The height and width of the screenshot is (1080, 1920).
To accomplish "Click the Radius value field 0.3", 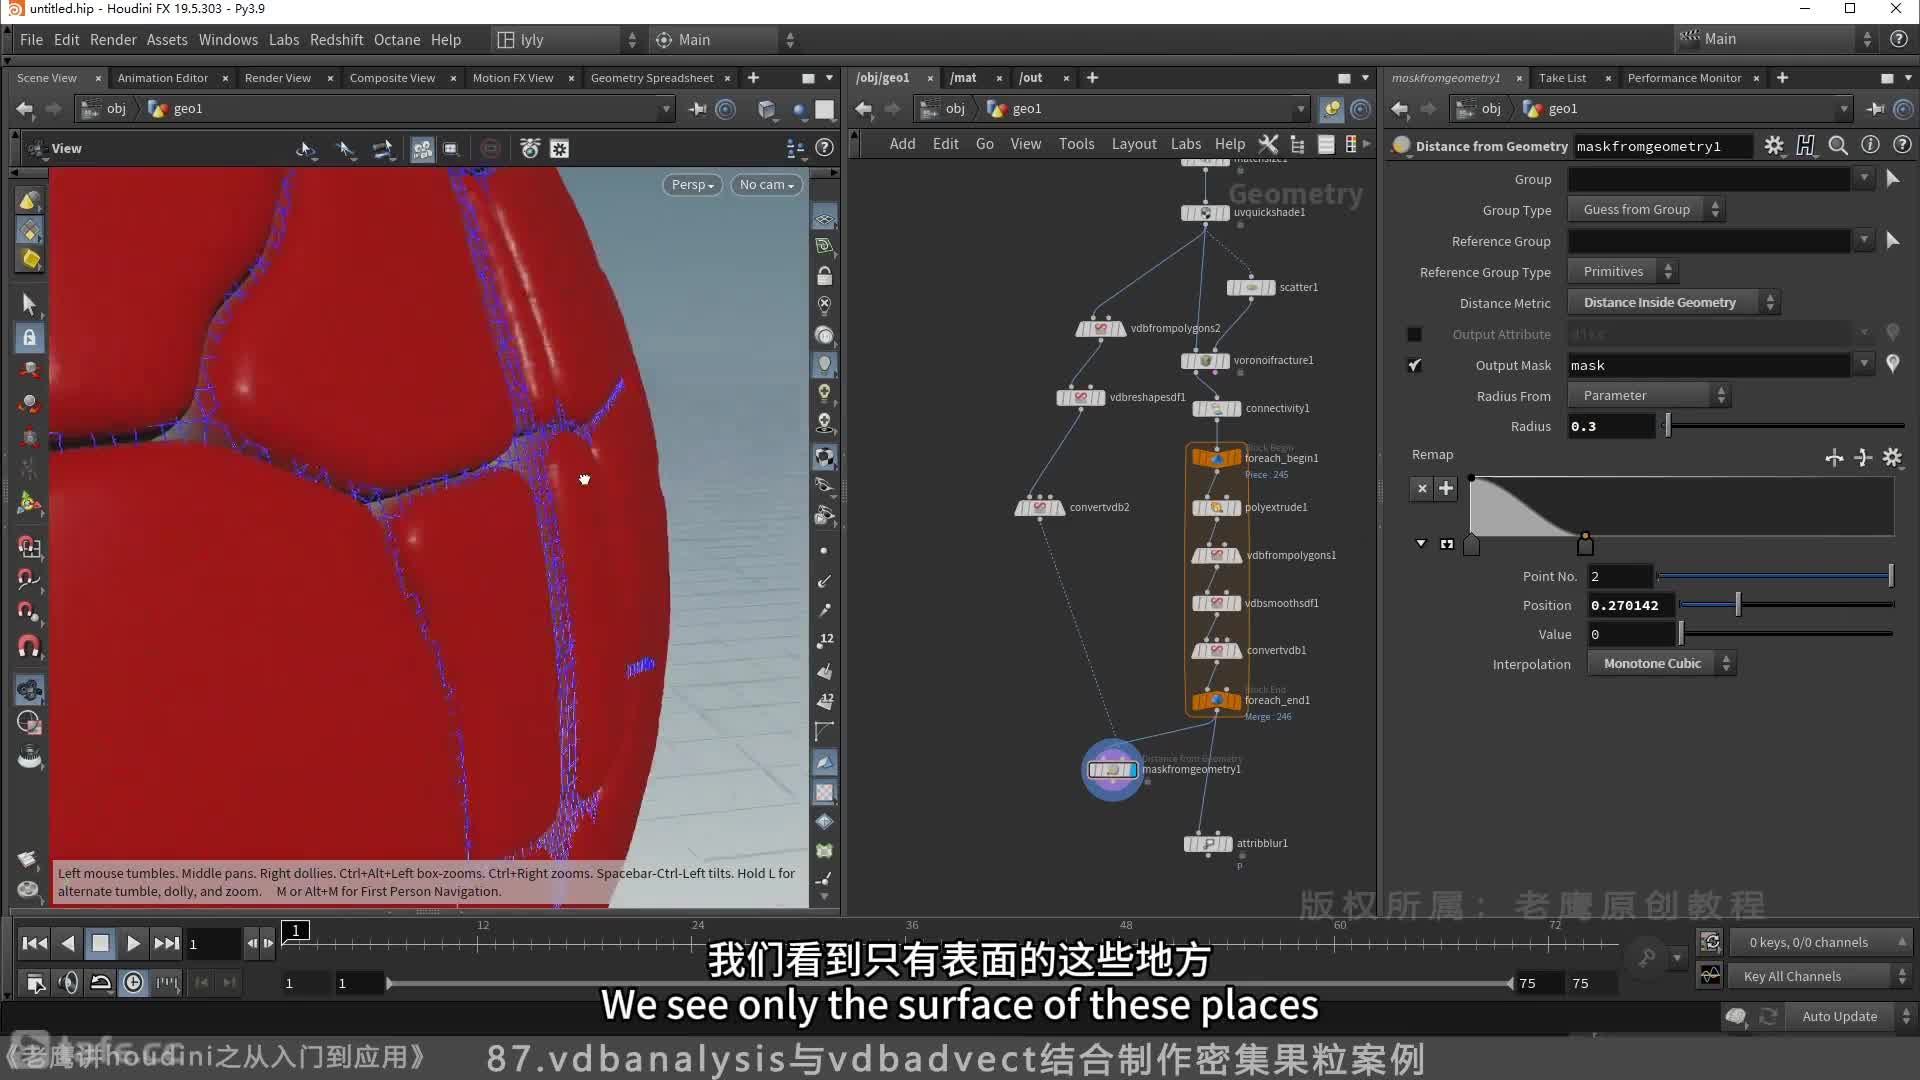I will point(1611,427).
